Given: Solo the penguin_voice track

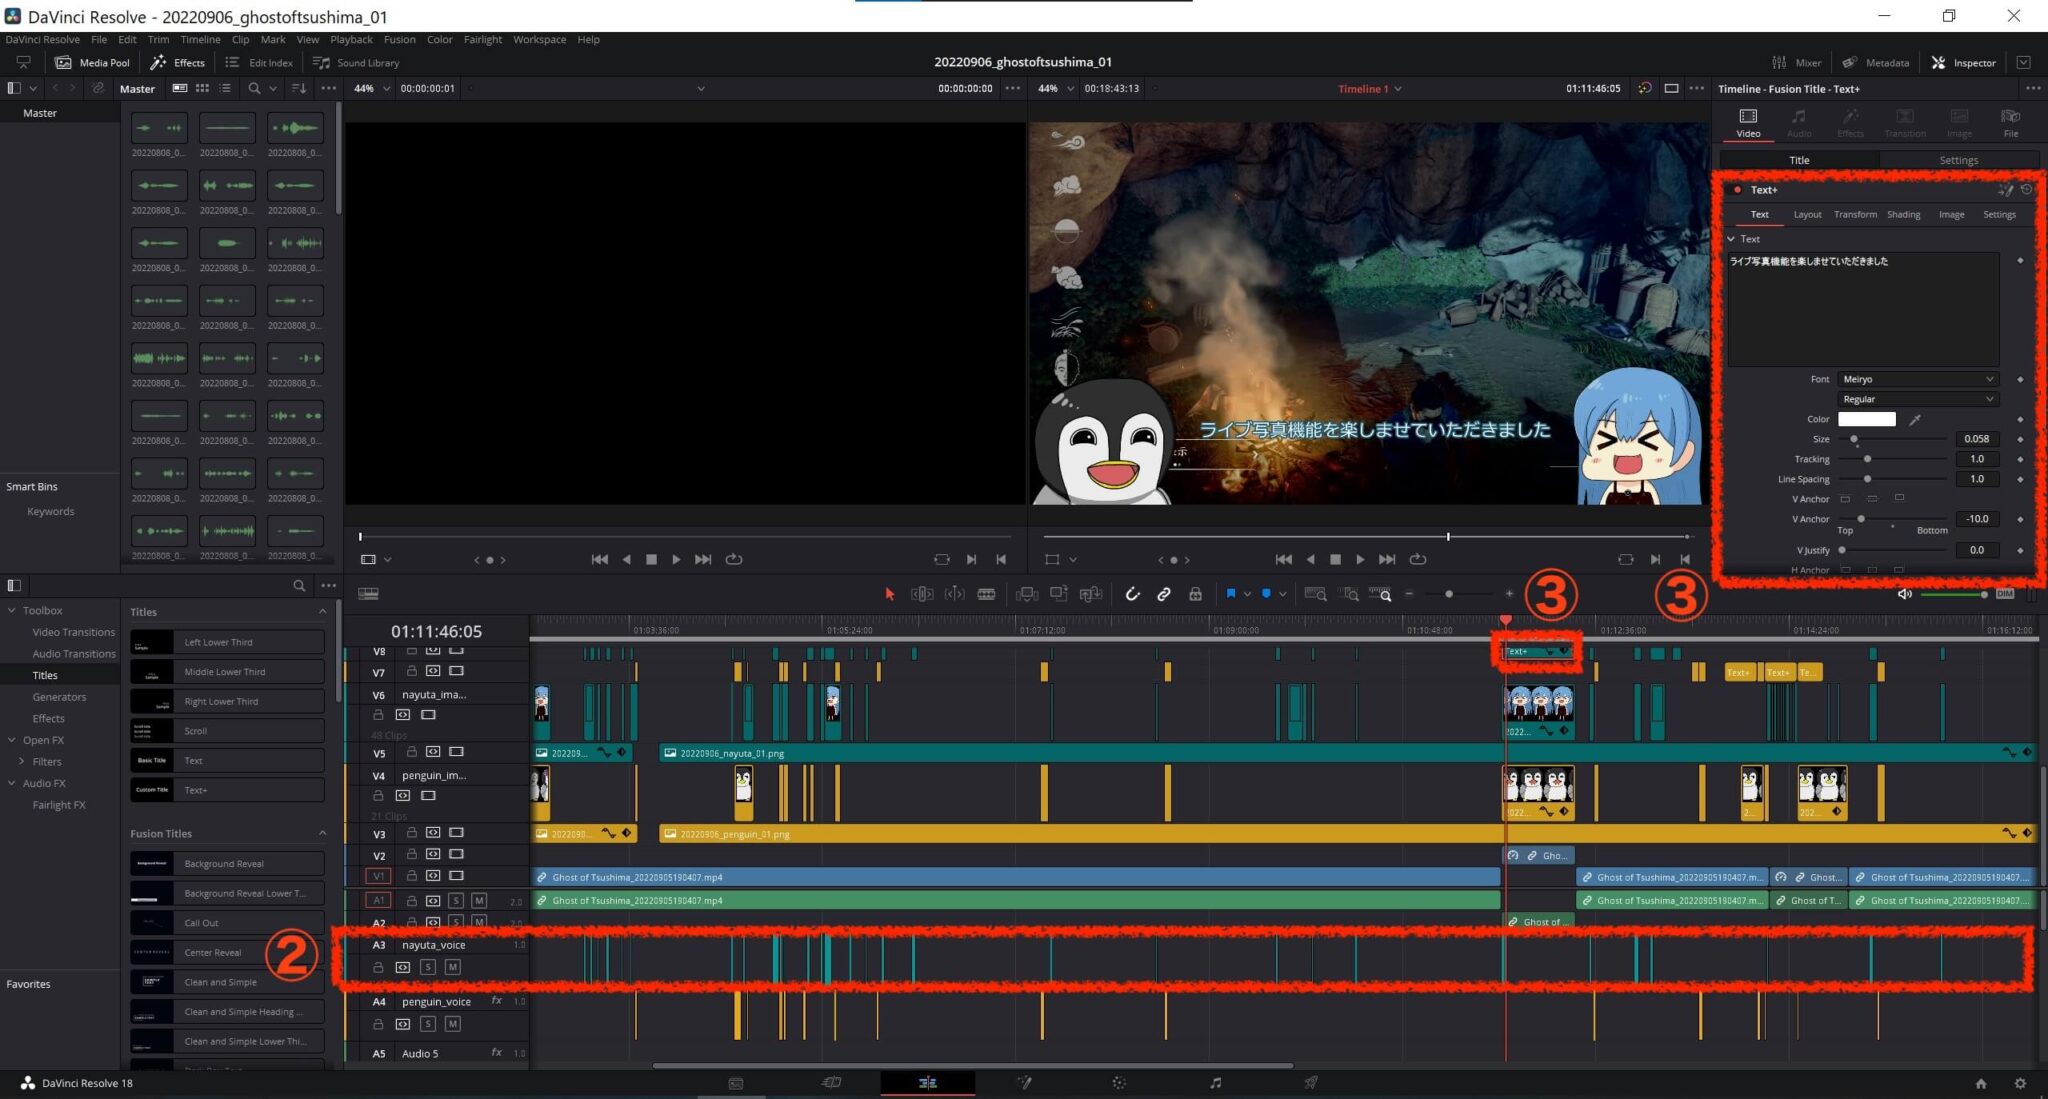Looking at the screenshot, I should click(x=429, y=1023).
